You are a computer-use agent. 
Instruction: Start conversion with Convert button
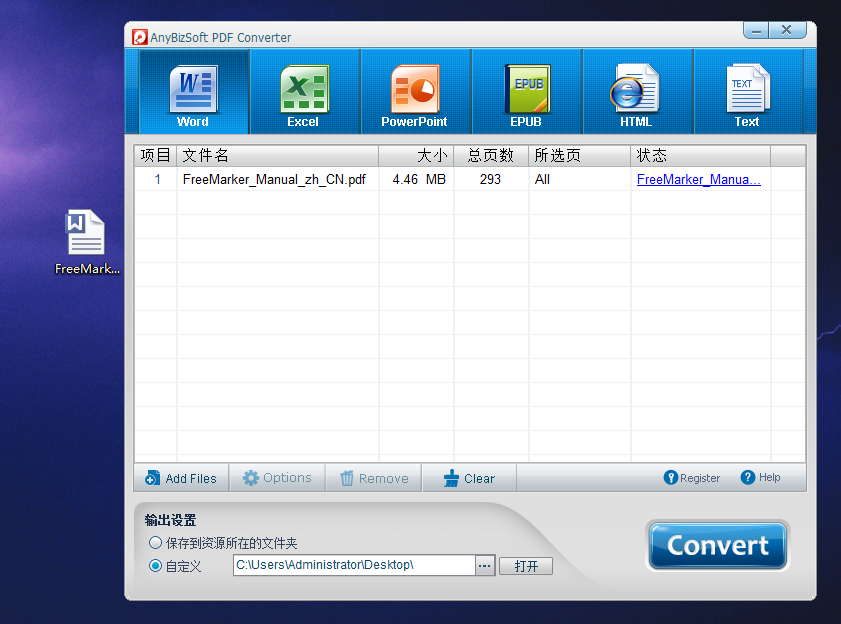pos(718,546)
